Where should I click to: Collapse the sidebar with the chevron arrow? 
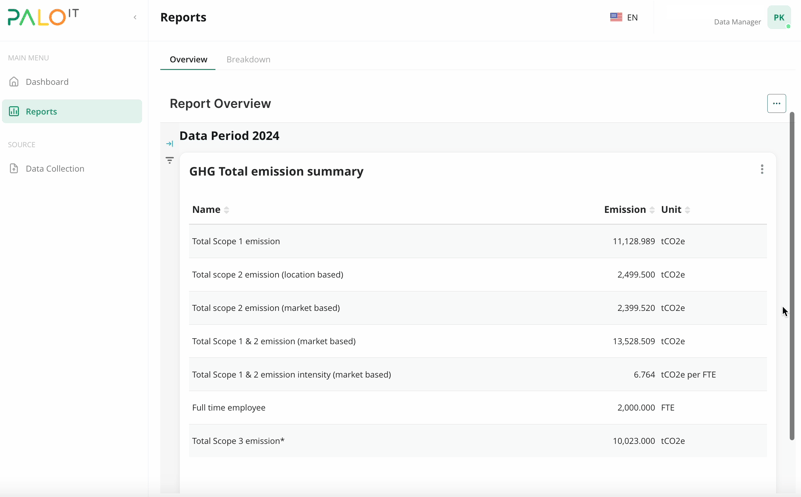[x=135, y=17]
